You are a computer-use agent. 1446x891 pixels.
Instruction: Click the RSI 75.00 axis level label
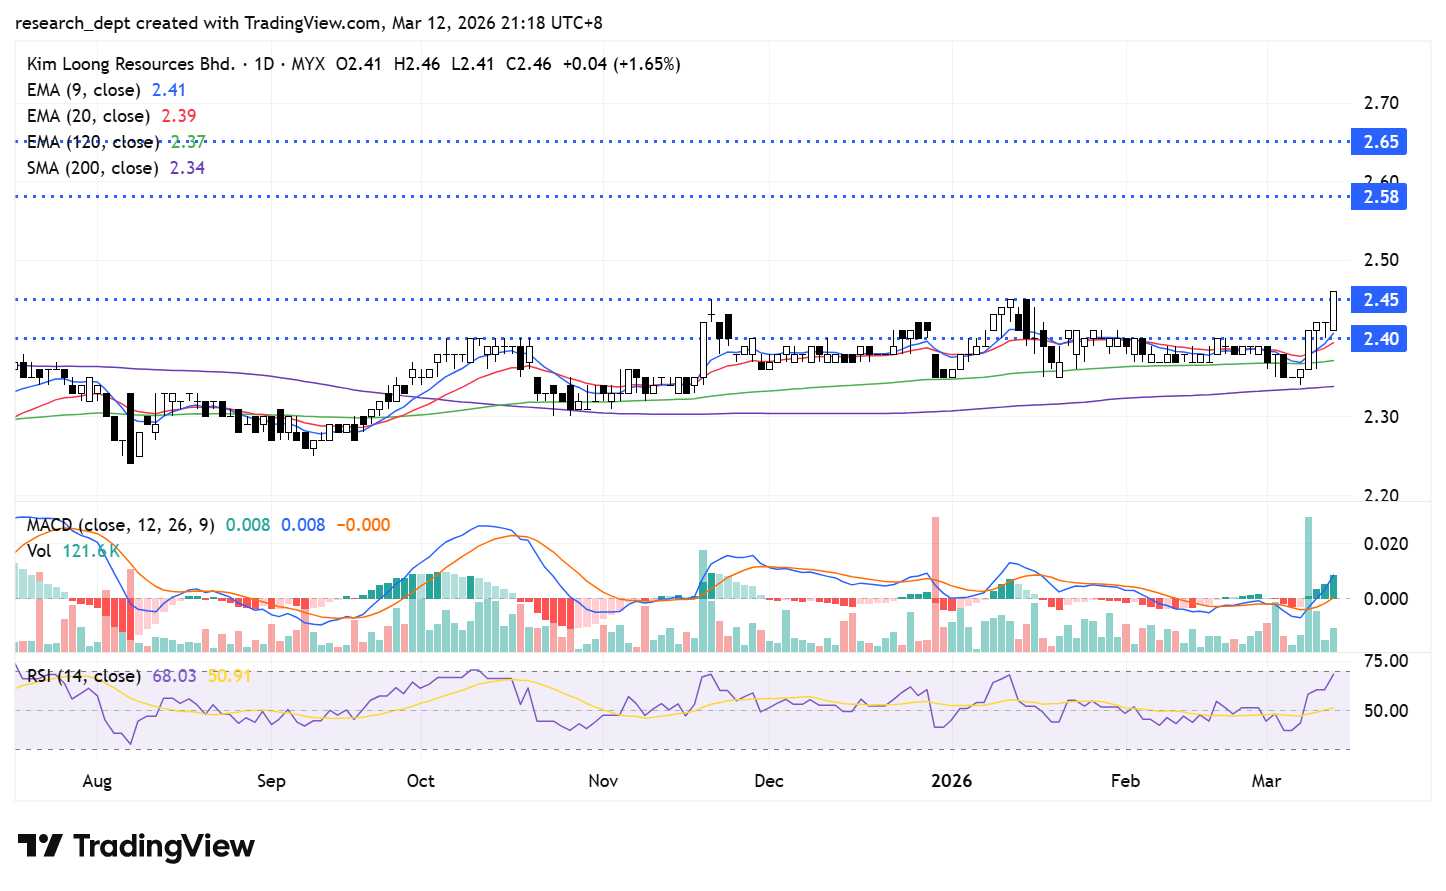(1386, 661)
